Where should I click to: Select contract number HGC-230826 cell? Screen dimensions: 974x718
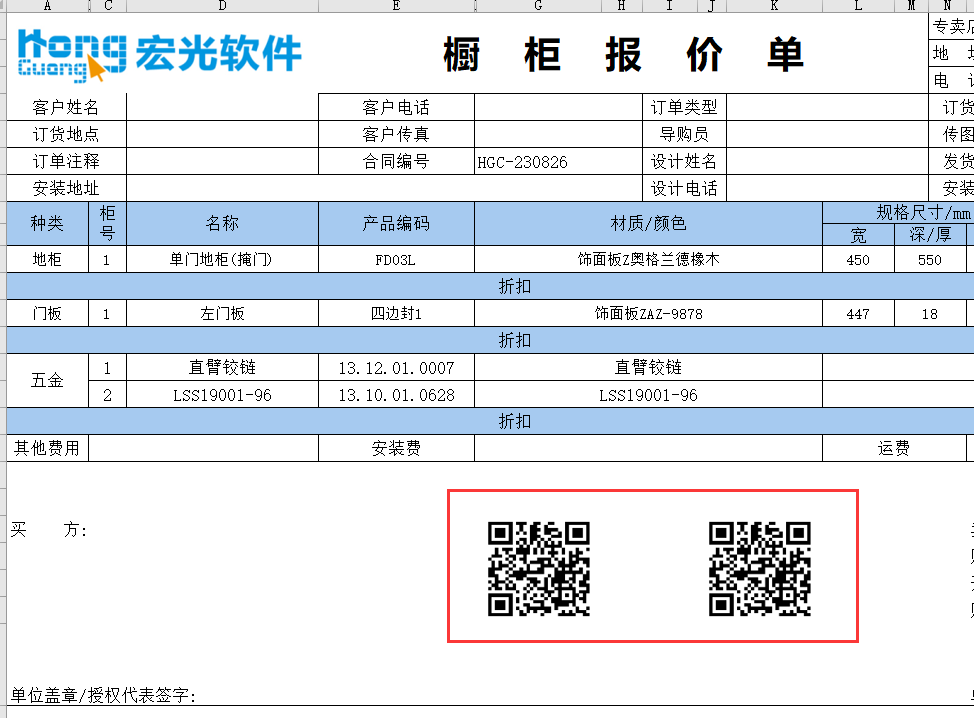558,161
